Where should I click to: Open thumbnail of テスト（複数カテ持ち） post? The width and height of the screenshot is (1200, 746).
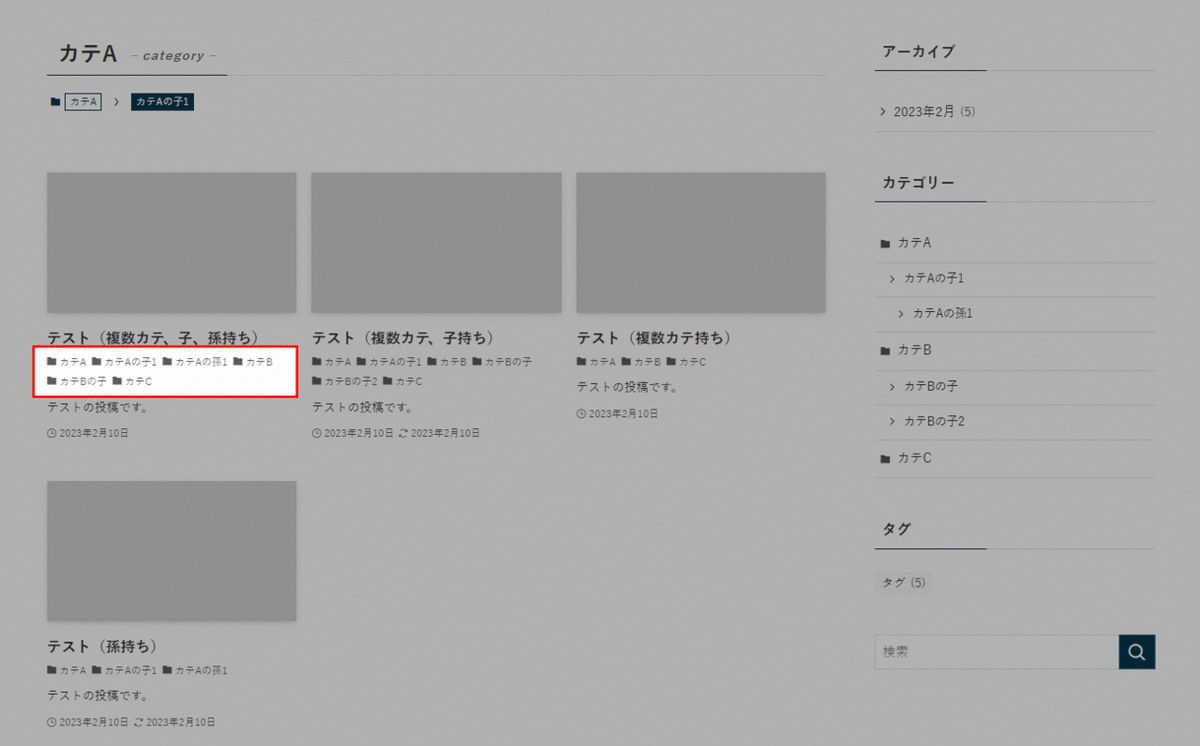click(x=701, y=243)
